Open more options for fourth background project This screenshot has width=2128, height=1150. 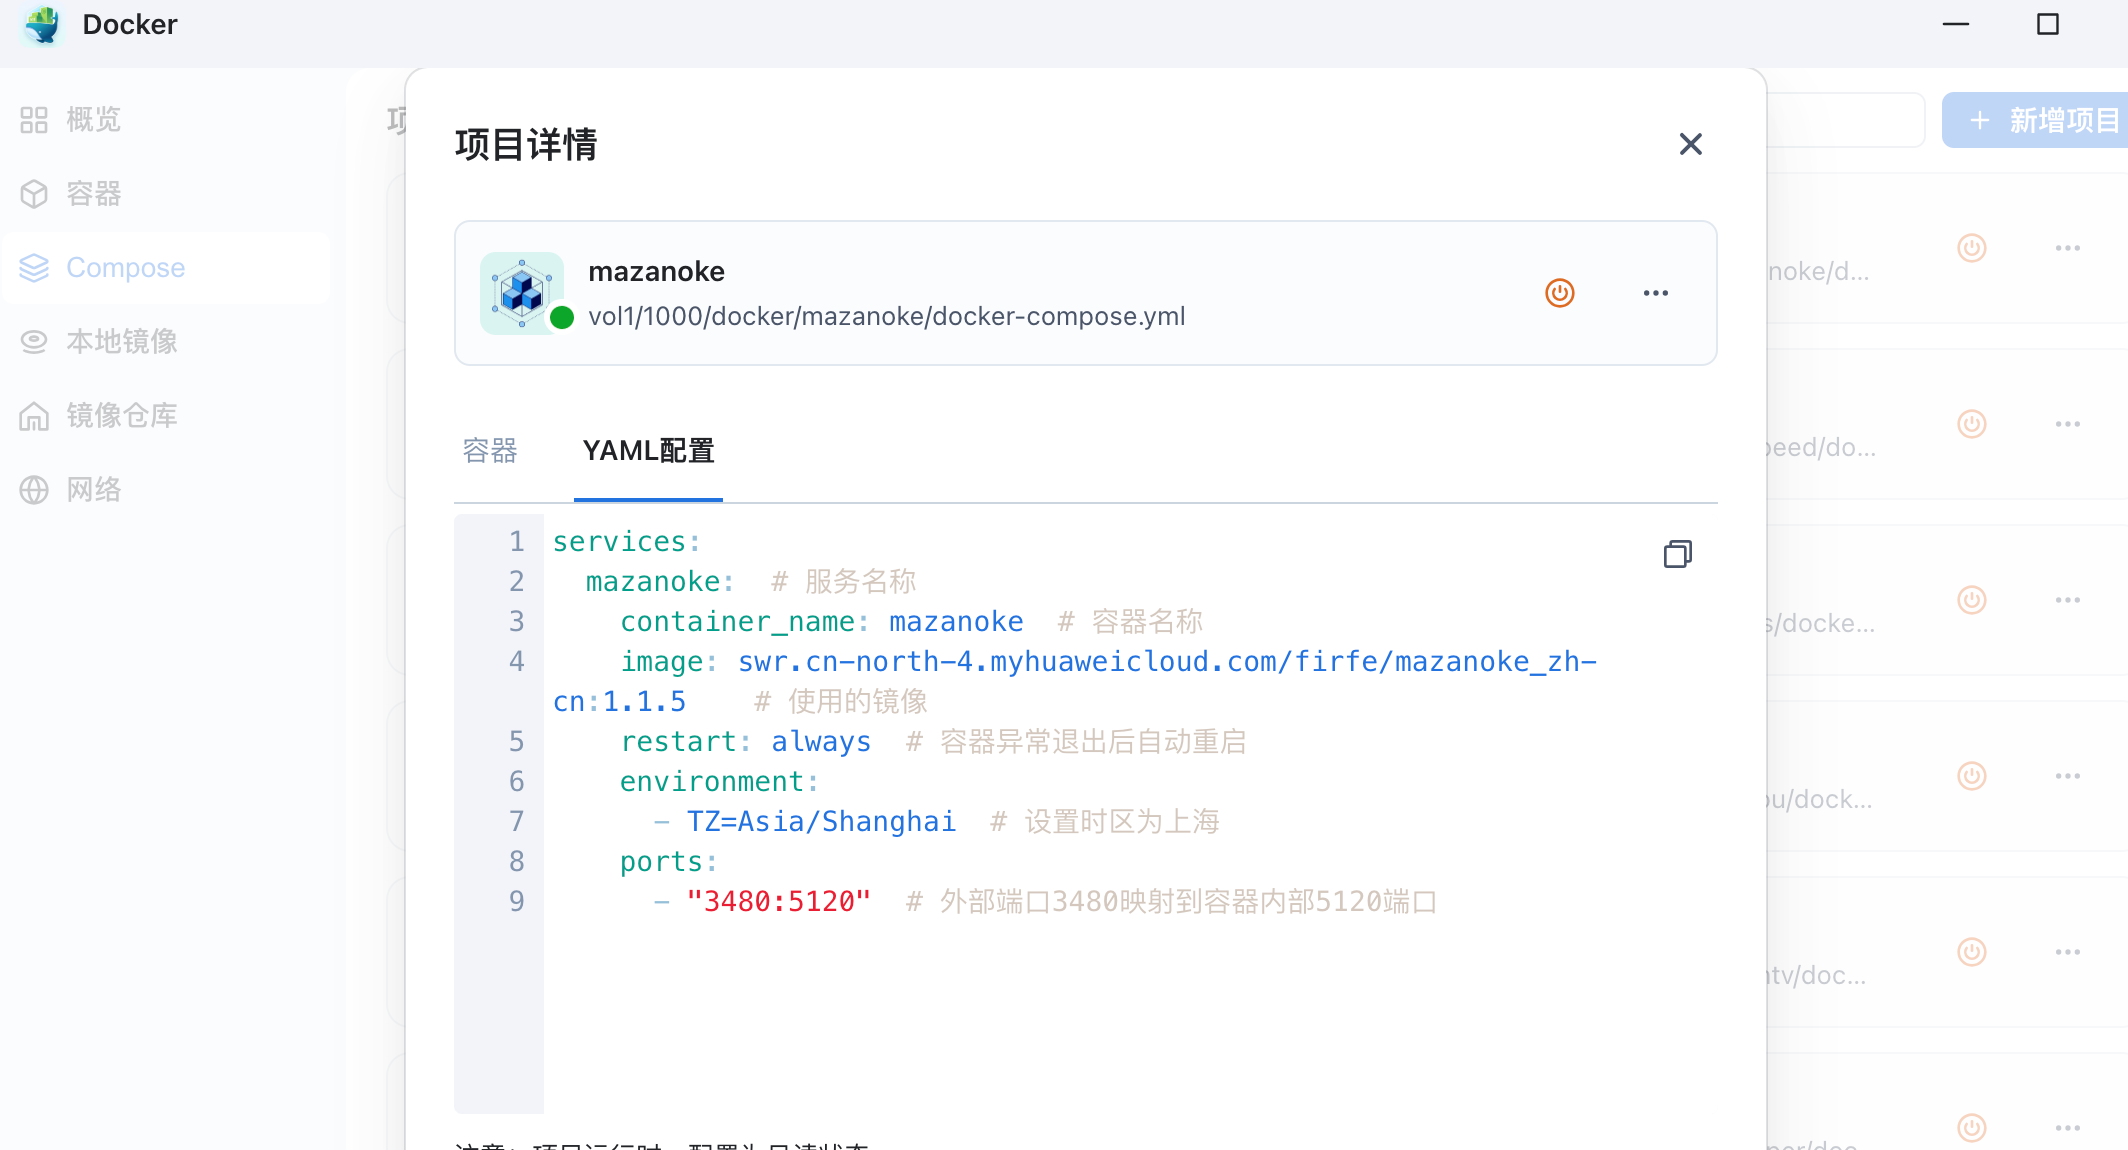click(x=2067, y=776)
